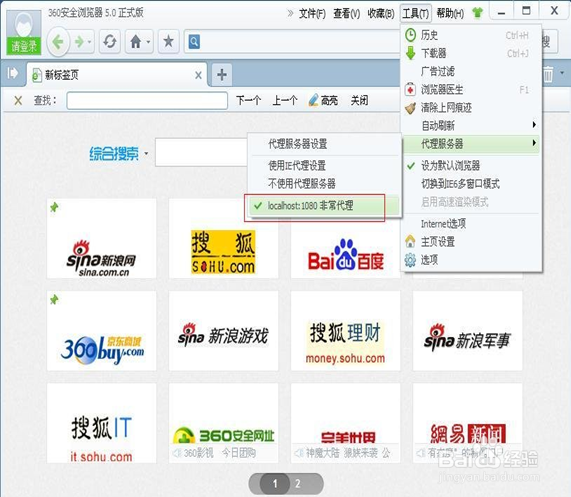Expand 代理服务器 submenu
The image size is (571, 497).
[472, 143]
